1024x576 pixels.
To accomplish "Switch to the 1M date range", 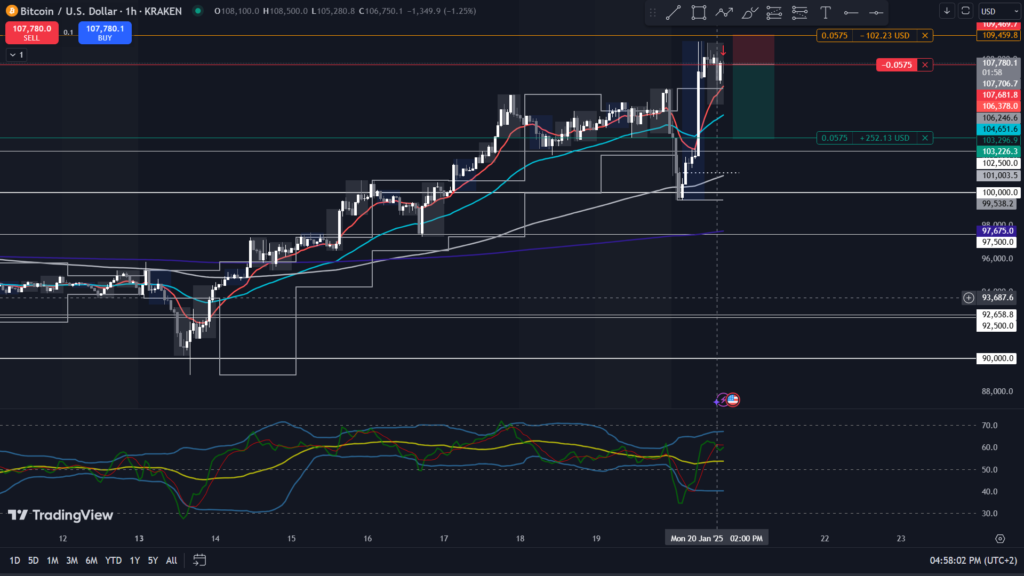I will [x=54, y=560].
